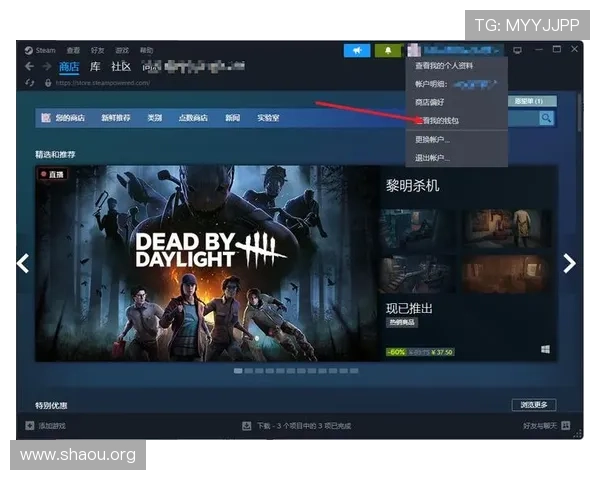Open the Dead by Daylight main banner
600x480 pixels.
click(208, 263)
